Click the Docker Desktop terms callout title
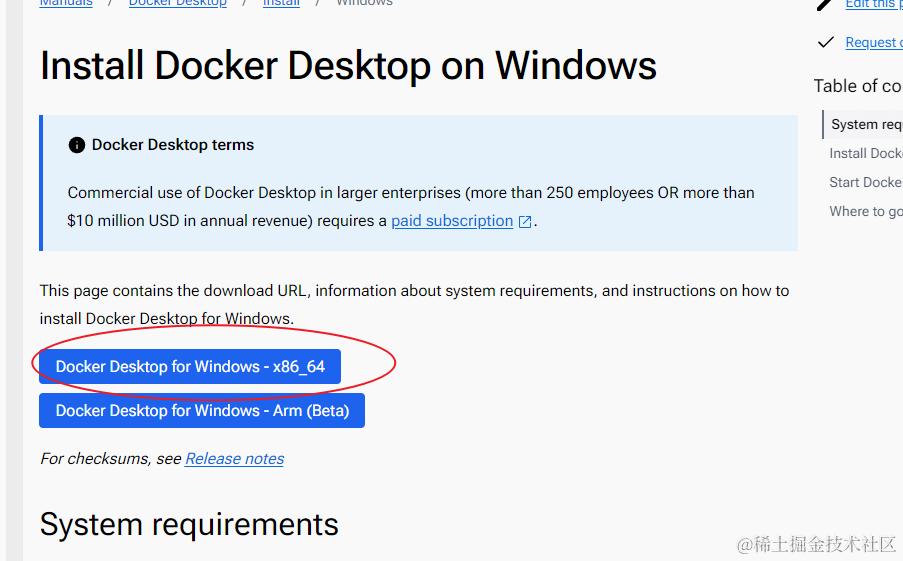 [172, 145]
